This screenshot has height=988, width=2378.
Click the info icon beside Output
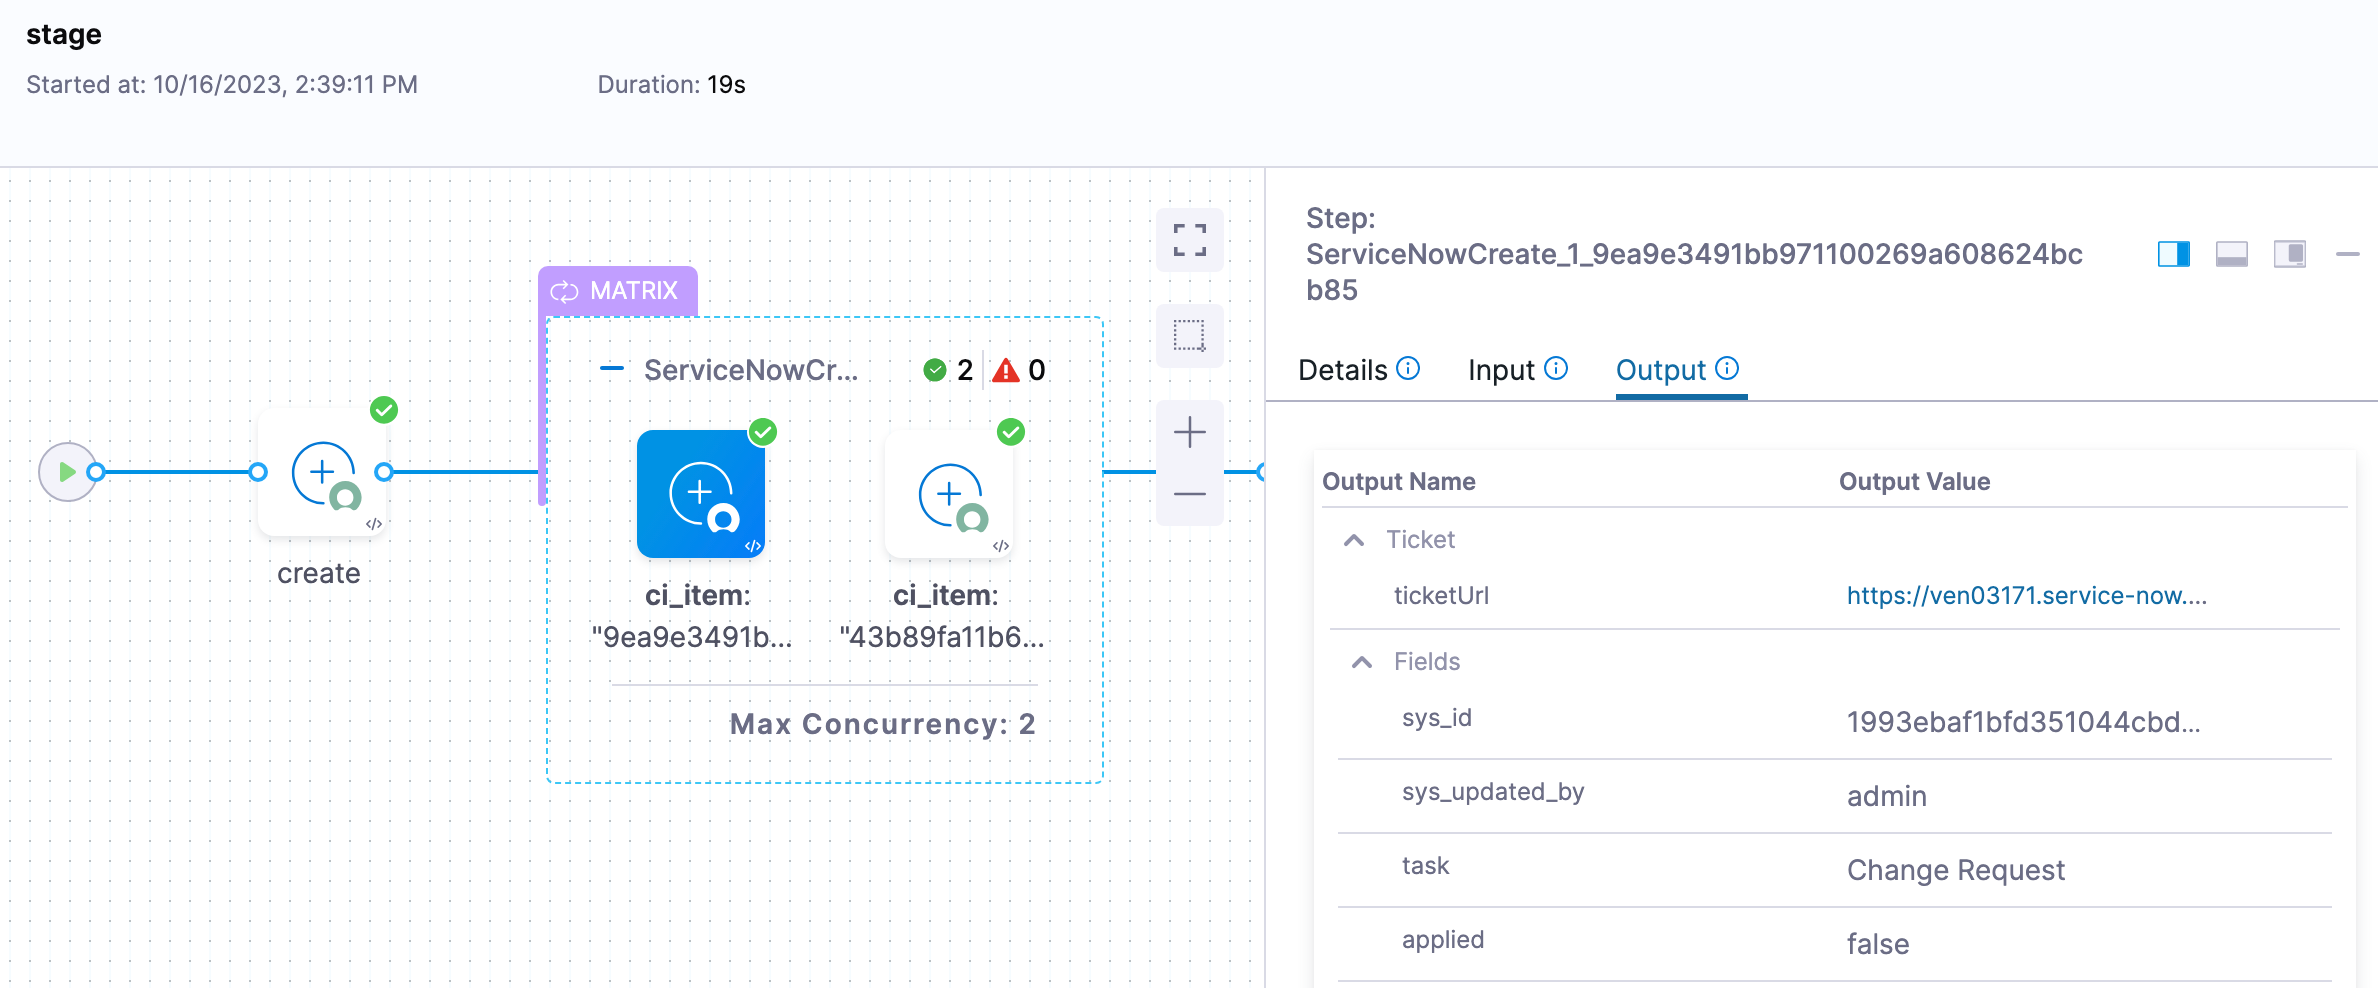[x=1727, y=369]
